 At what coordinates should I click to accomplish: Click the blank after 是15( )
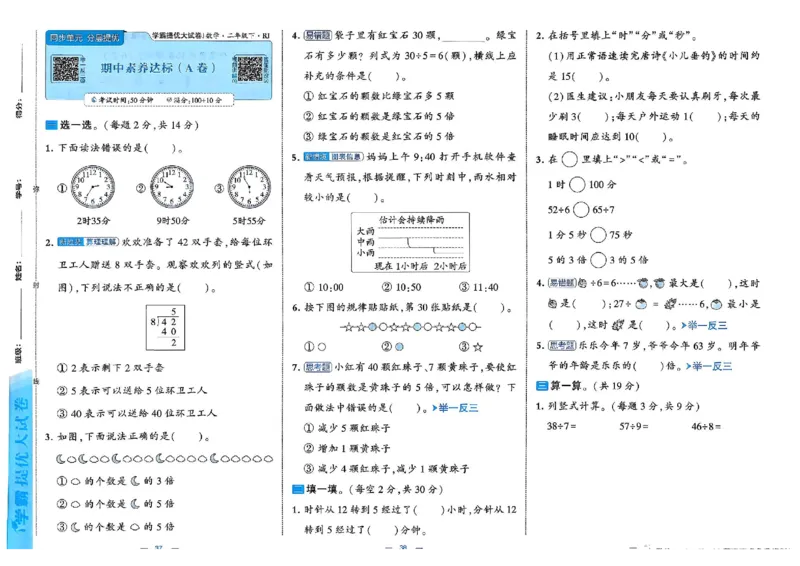(x=587, y=77)
